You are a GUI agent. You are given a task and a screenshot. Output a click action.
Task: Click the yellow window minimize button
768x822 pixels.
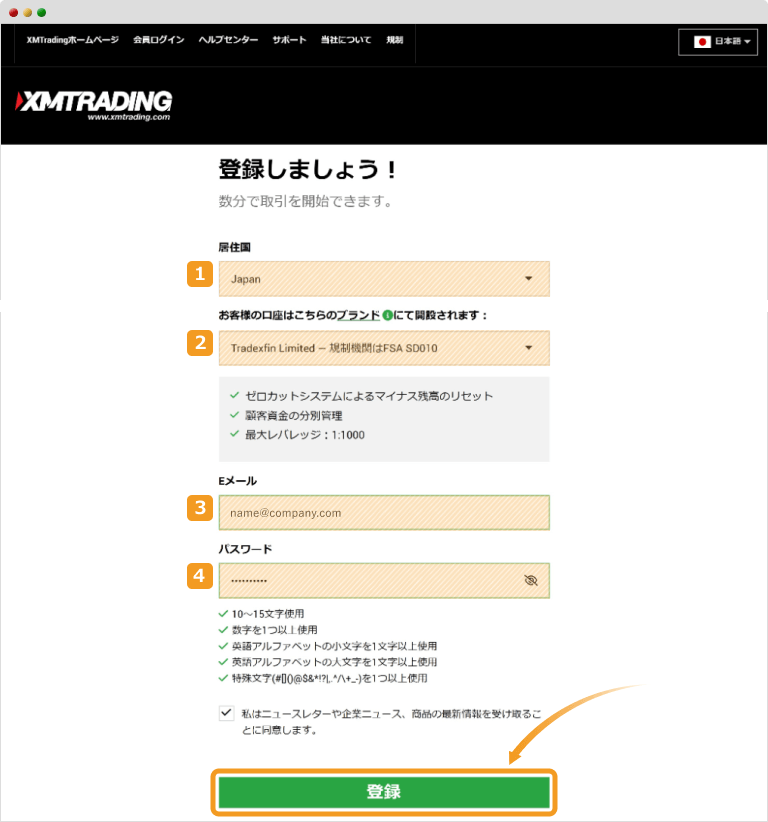[28, 13]
